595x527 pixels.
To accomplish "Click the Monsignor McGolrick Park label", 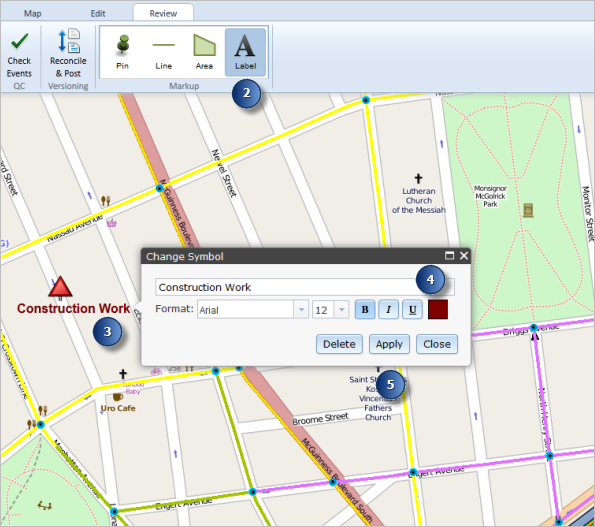I will point(490,196).
